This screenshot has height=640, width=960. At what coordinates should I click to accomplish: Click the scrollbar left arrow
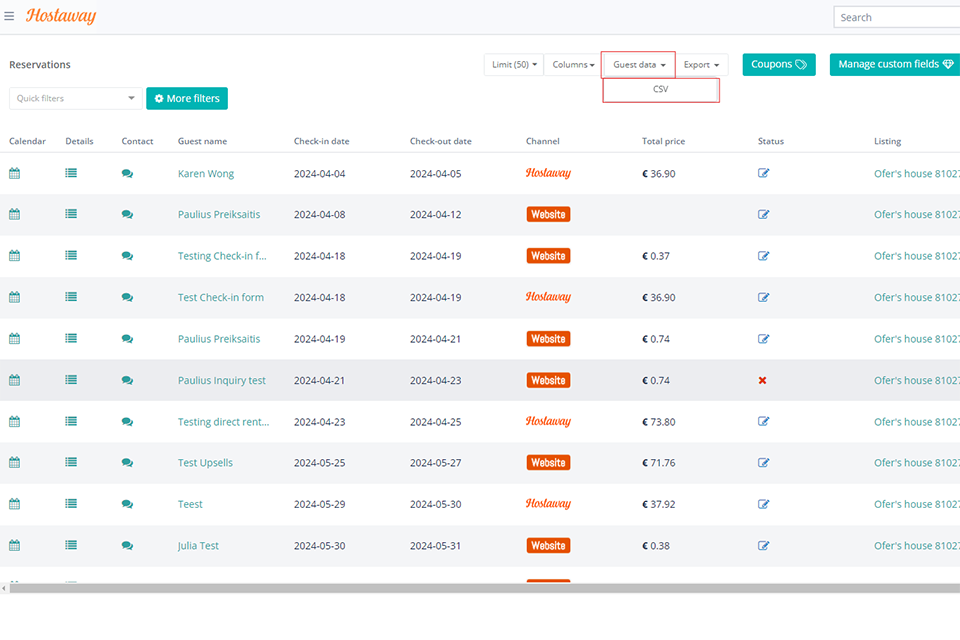point(4,588)
